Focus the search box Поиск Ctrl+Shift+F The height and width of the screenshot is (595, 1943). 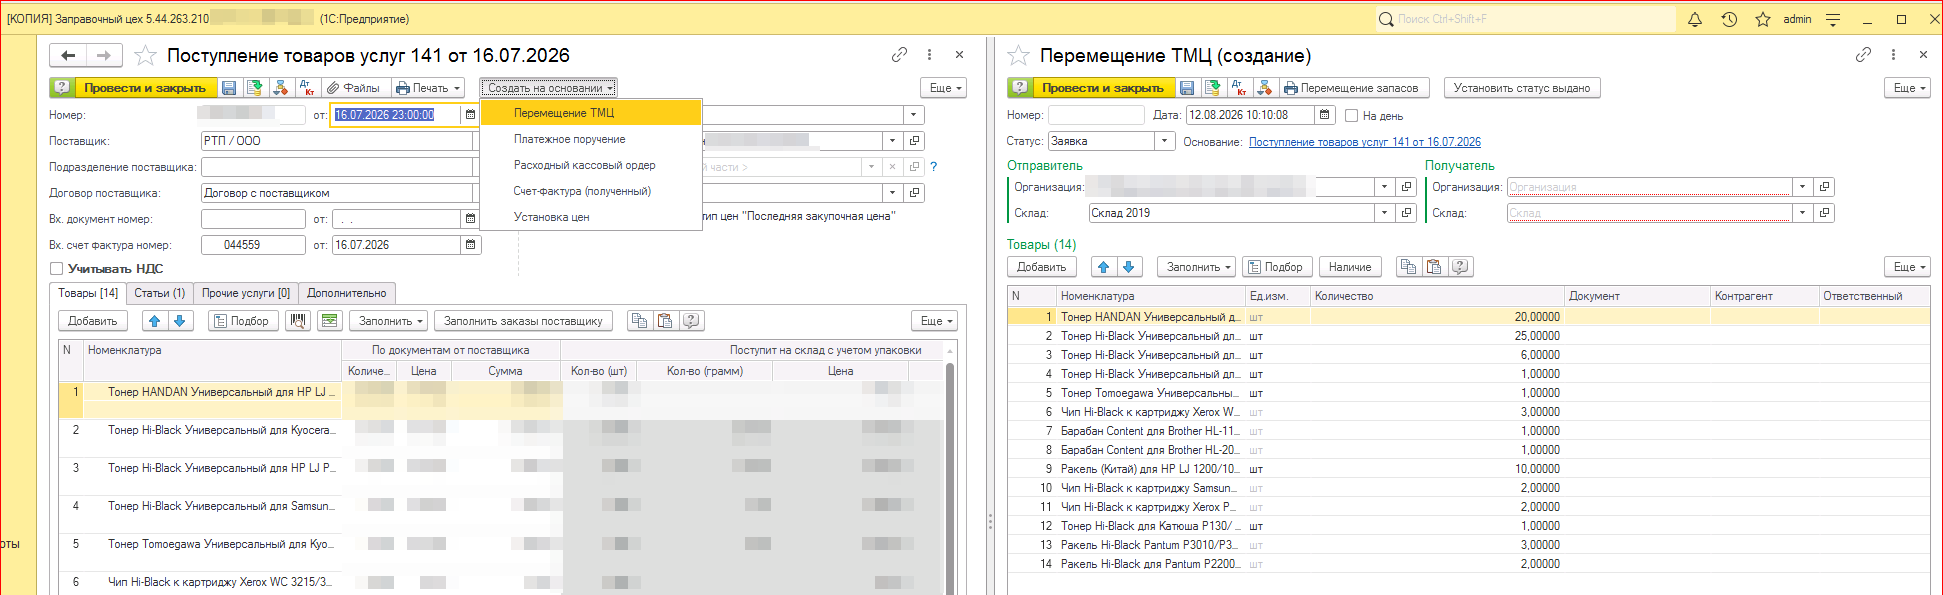click(x=1525, y=19)
